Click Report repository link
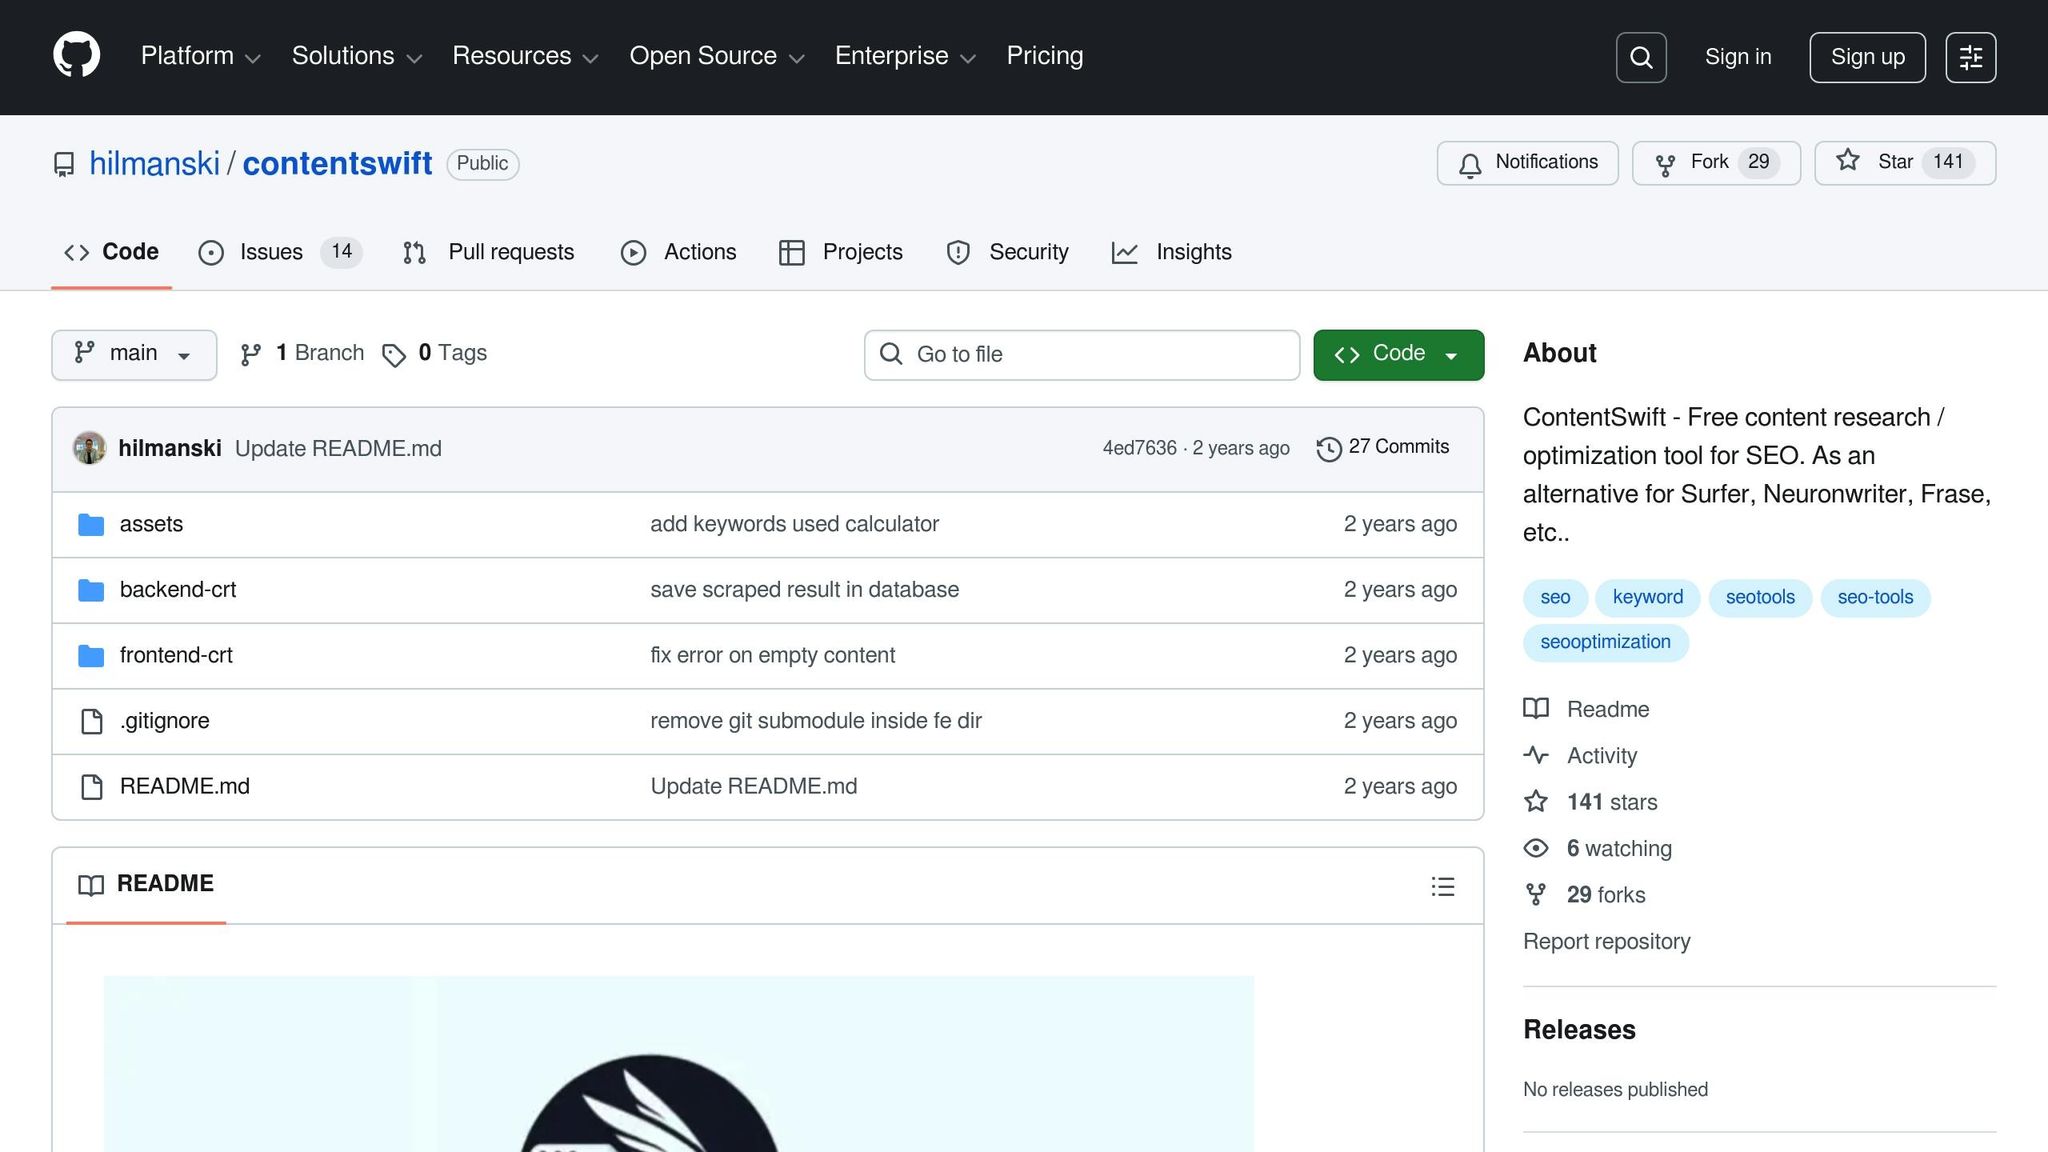 pos(1606,941)
